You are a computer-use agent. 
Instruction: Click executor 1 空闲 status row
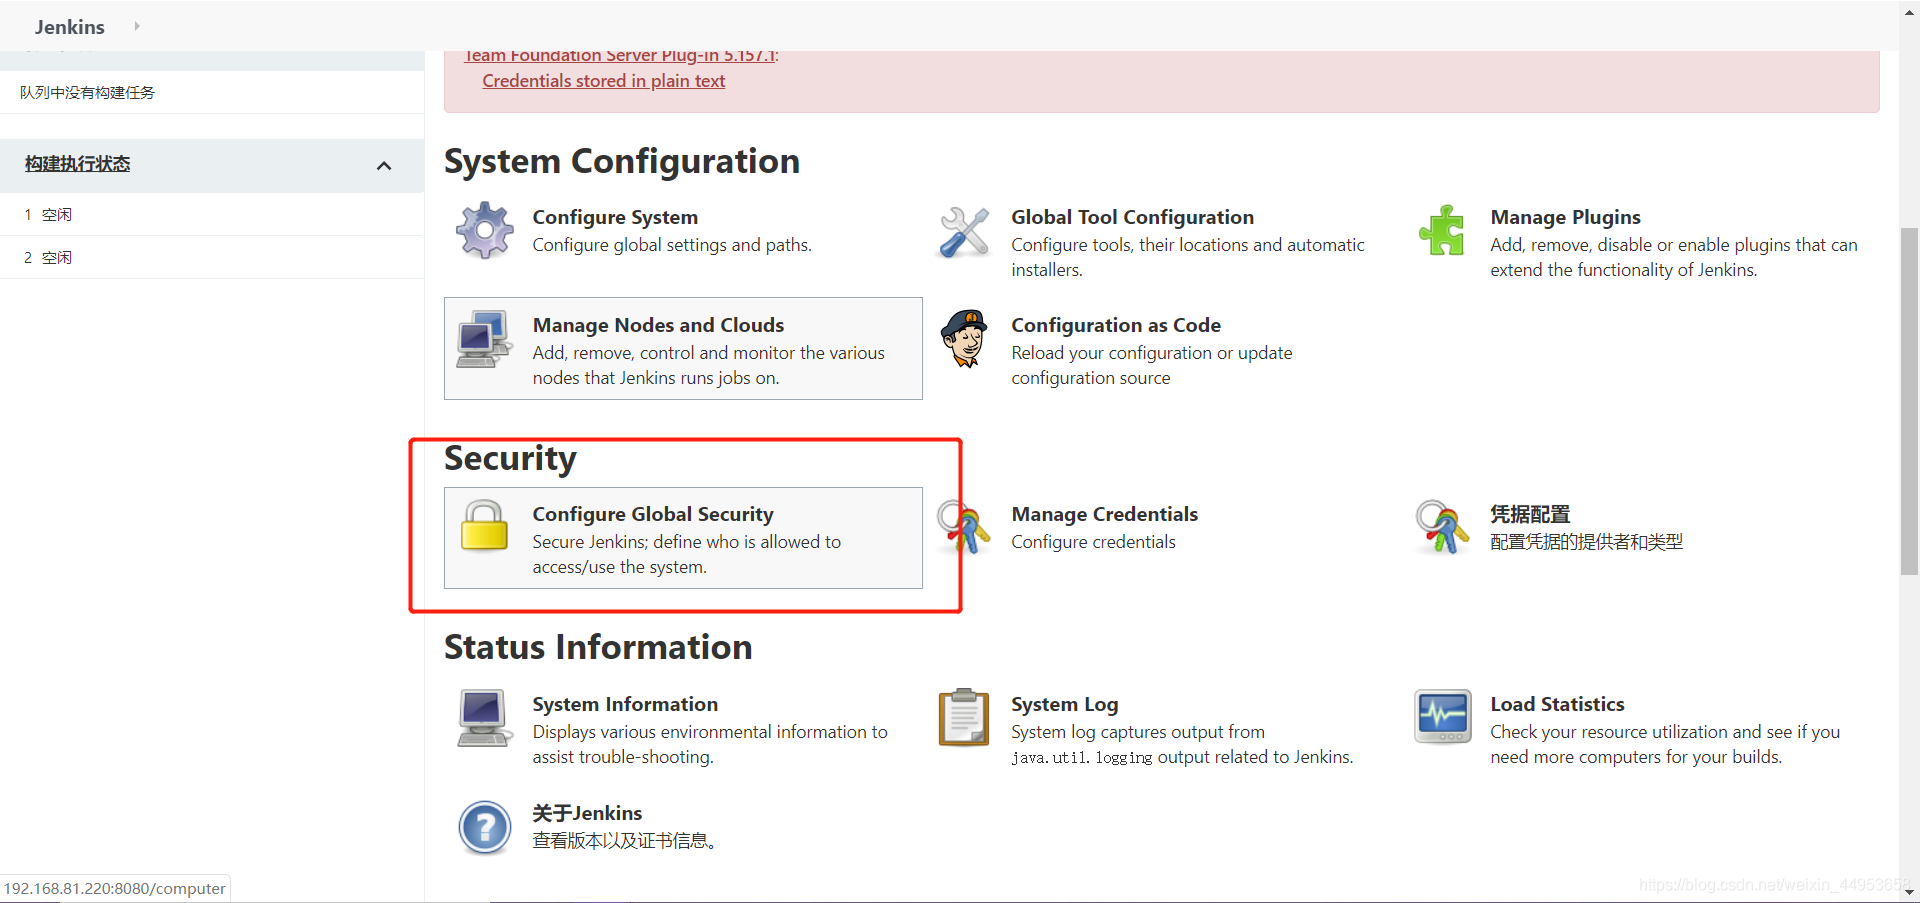pos(212,214)
